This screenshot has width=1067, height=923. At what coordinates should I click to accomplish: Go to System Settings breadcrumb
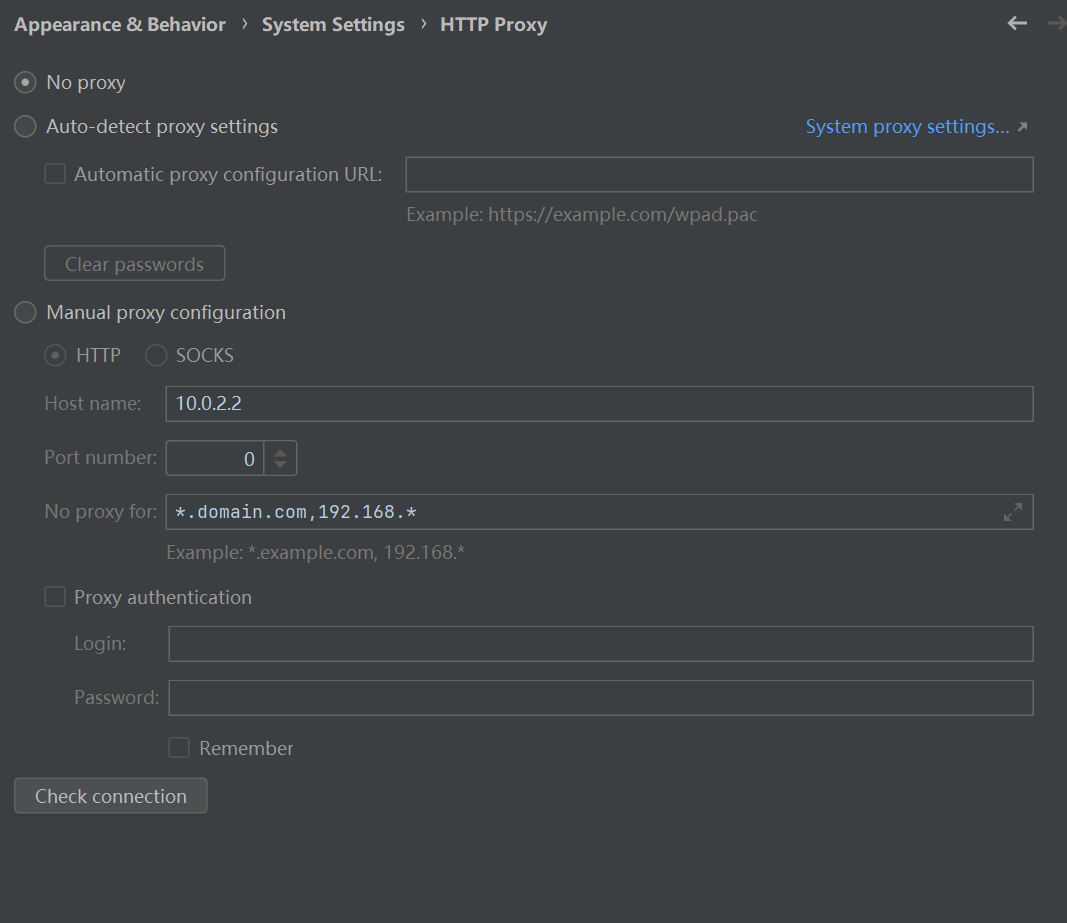pos(333,25)
